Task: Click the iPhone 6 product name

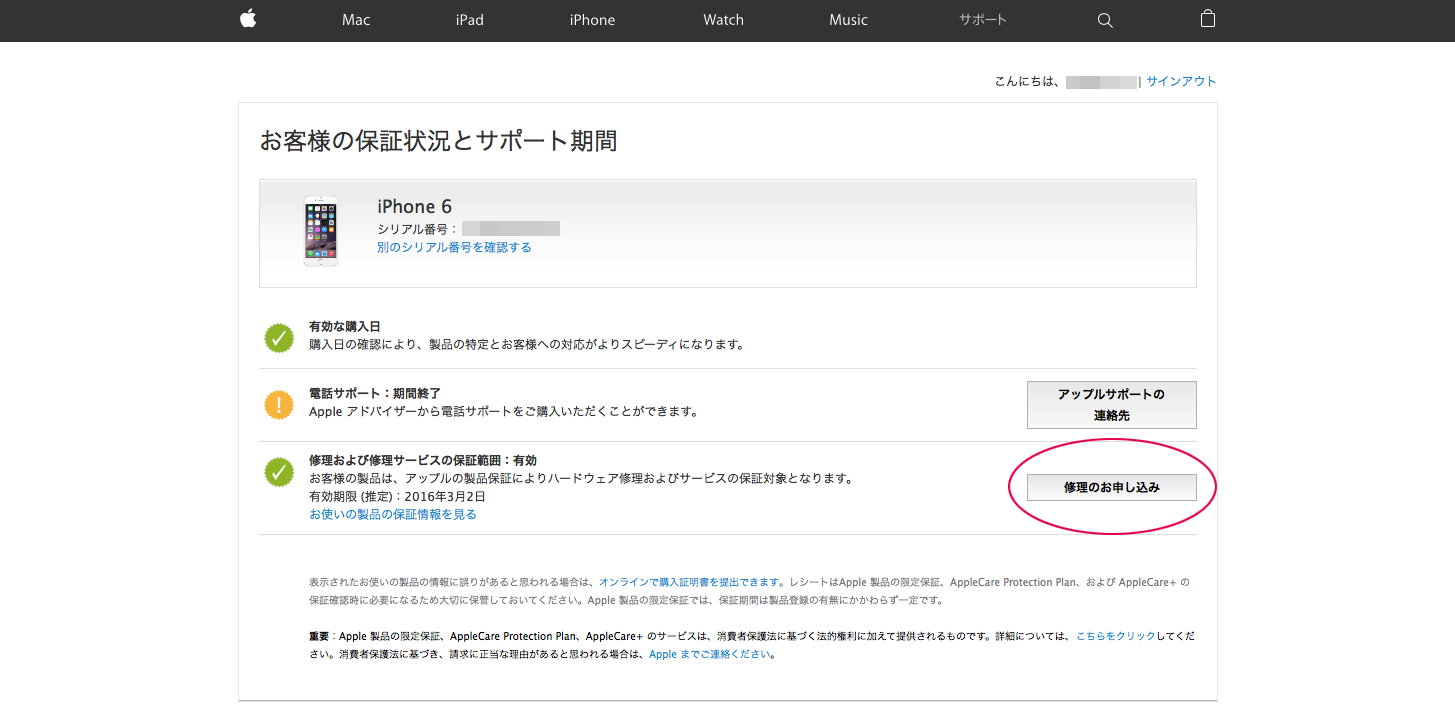Action: coord(414,206)
